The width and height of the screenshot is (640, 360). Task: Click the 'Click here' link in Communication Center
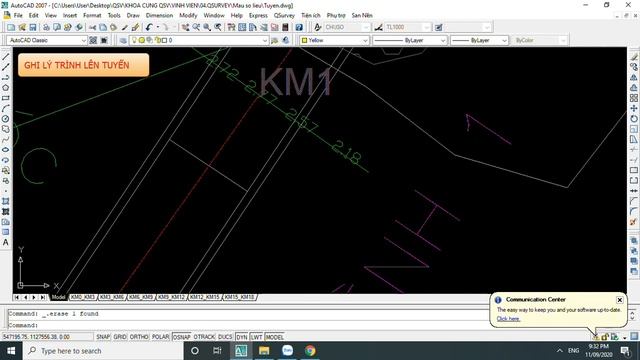[508, 319]
